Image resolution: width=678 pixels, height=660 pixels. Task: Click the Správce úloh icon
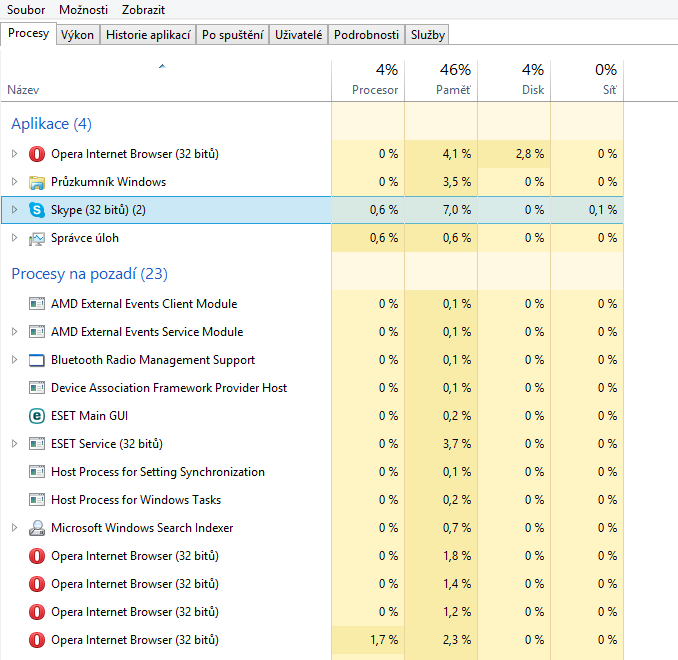tap(37, 238)
